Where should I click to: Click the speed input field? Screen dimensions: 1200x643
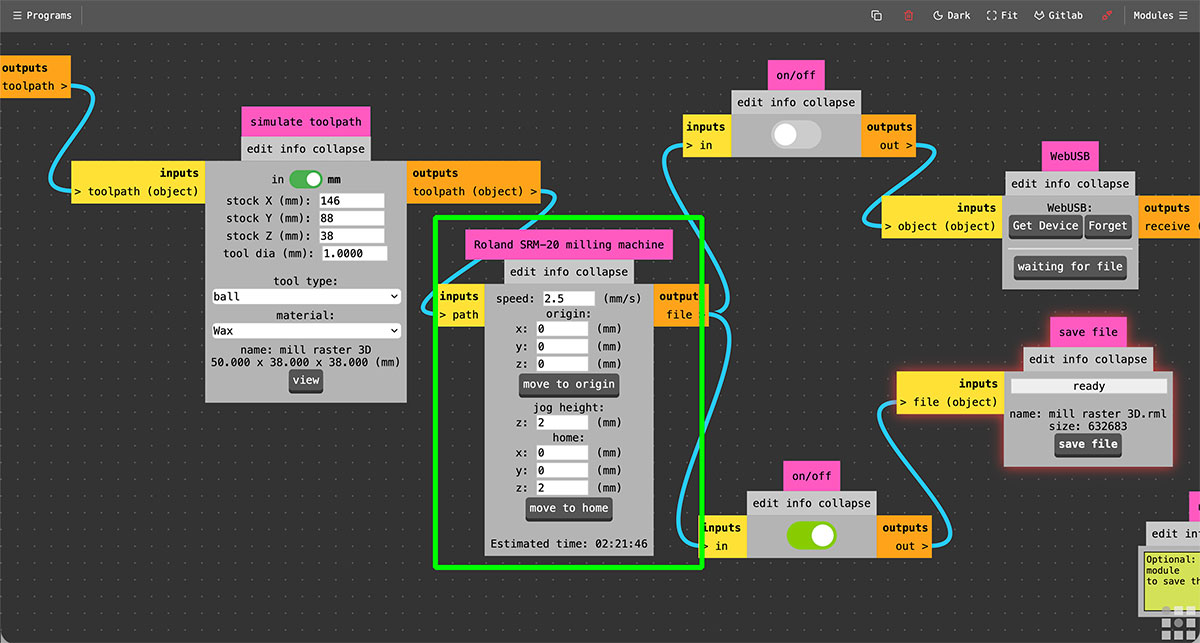568,298
